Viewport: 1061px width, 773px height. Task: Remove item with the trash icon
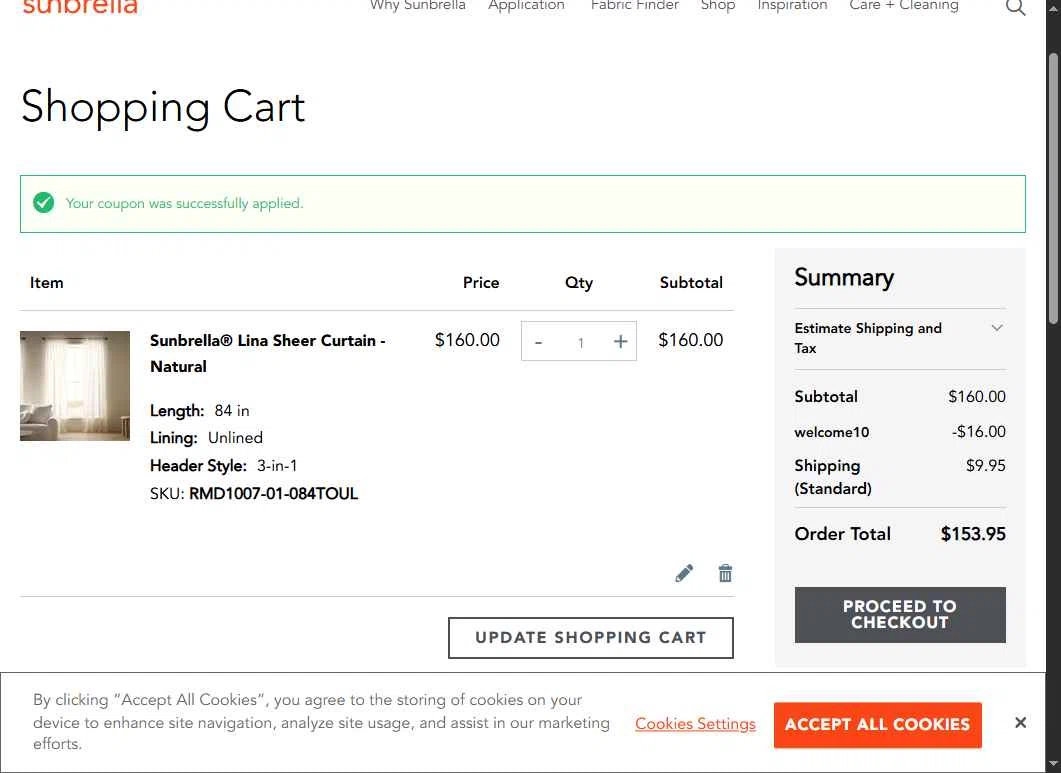[725, 573]
